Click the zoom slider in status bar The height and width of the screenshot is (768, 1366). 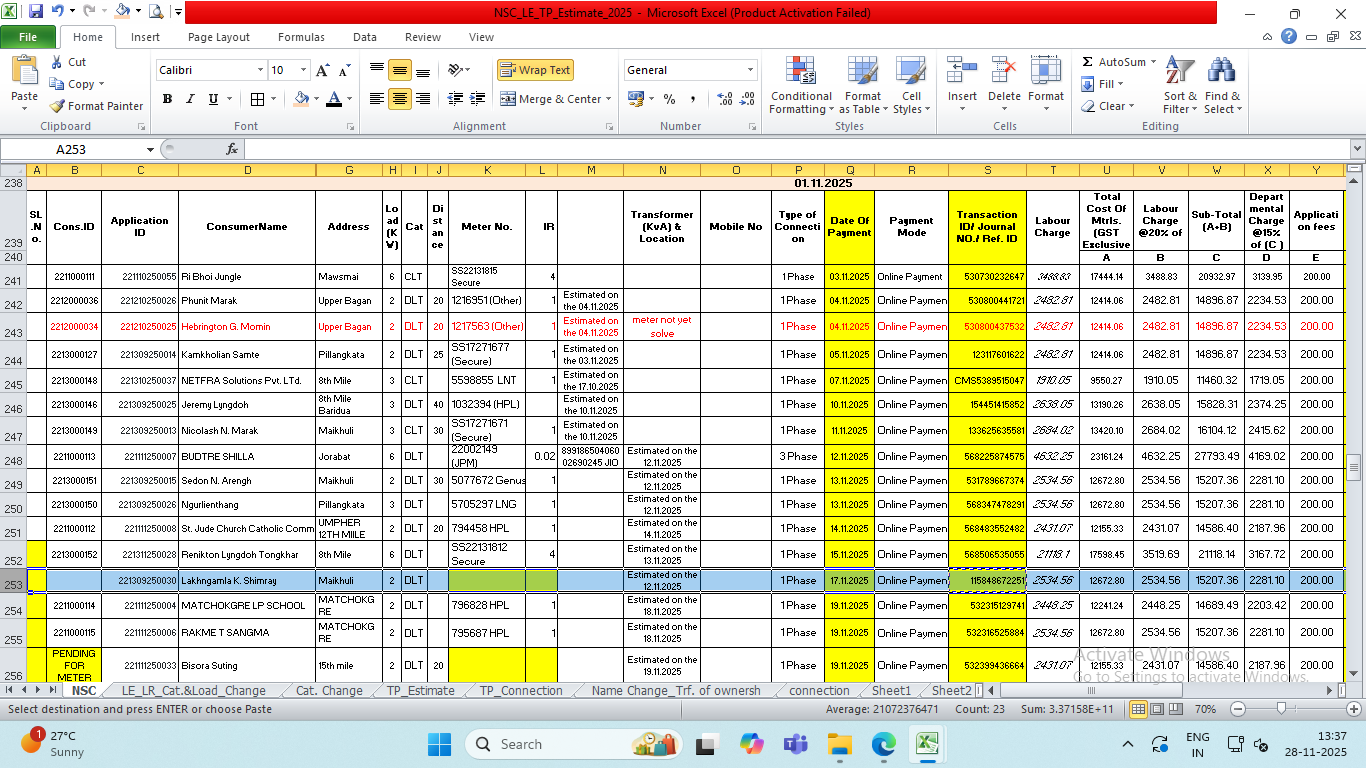1281,709
